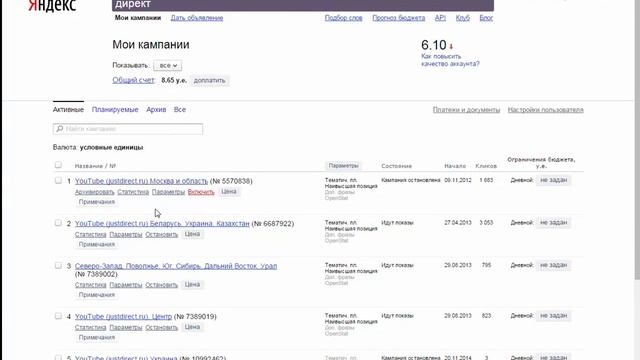The image size is (640, 360).
Task: Open Подбор слов in top navigation
Action: click(343, 18)
